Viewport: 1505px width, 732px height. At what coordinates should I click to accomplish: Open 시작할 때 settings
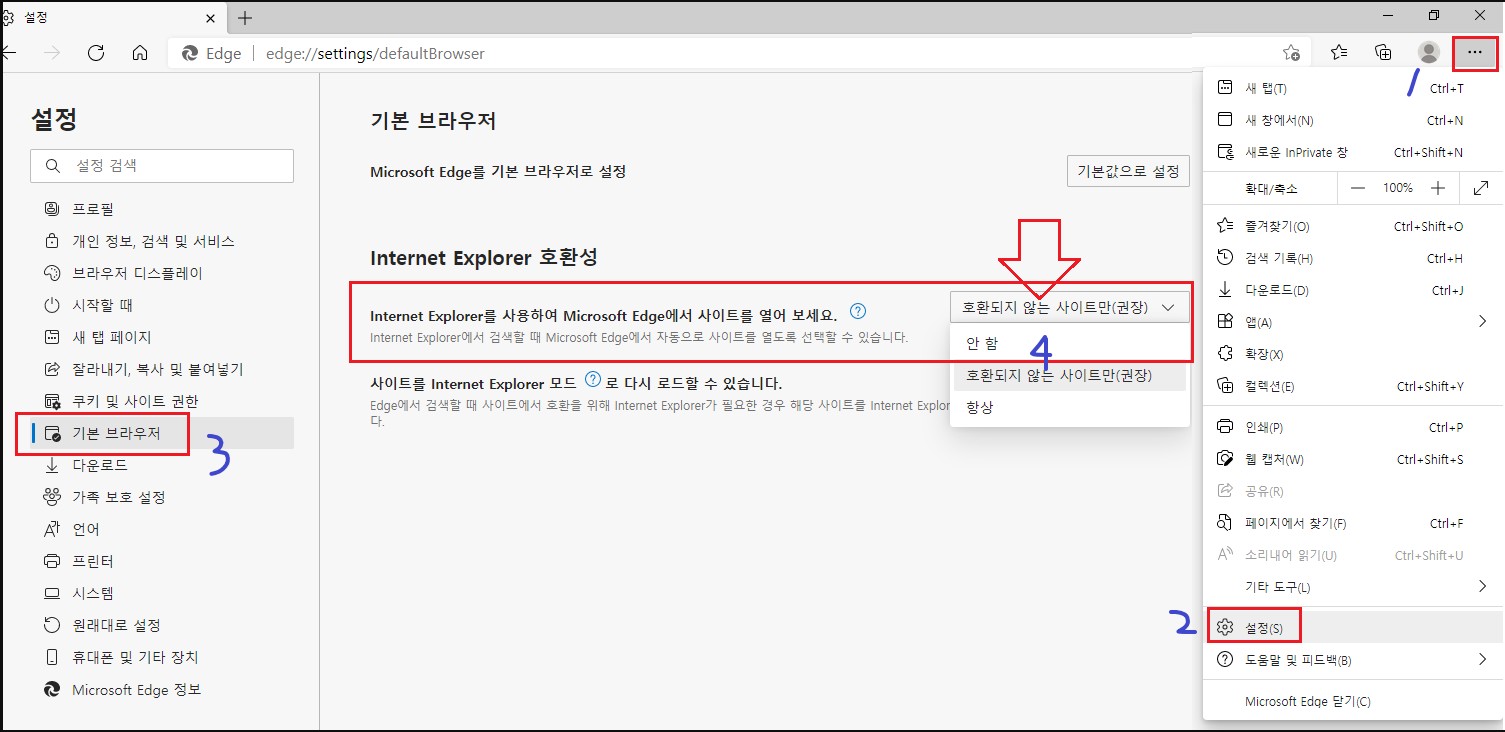tap(162, 305)
